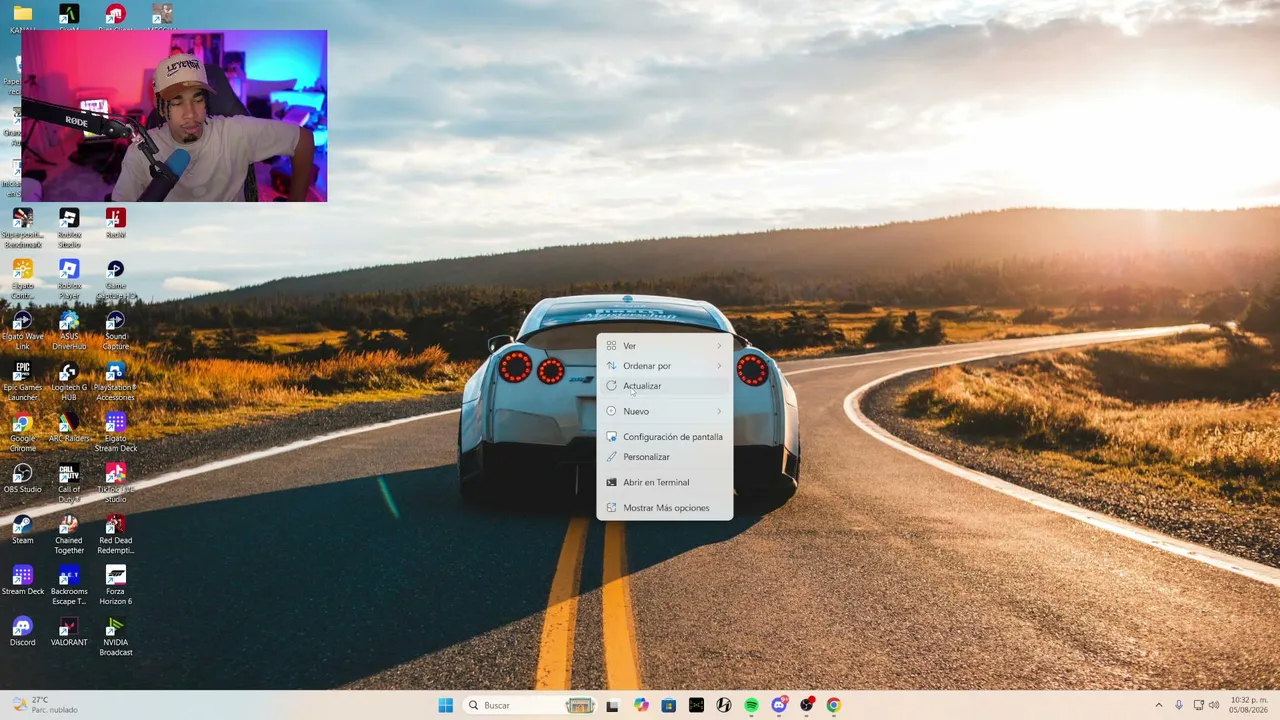Open Spotify from the taskbar

[x=751, y=705]
